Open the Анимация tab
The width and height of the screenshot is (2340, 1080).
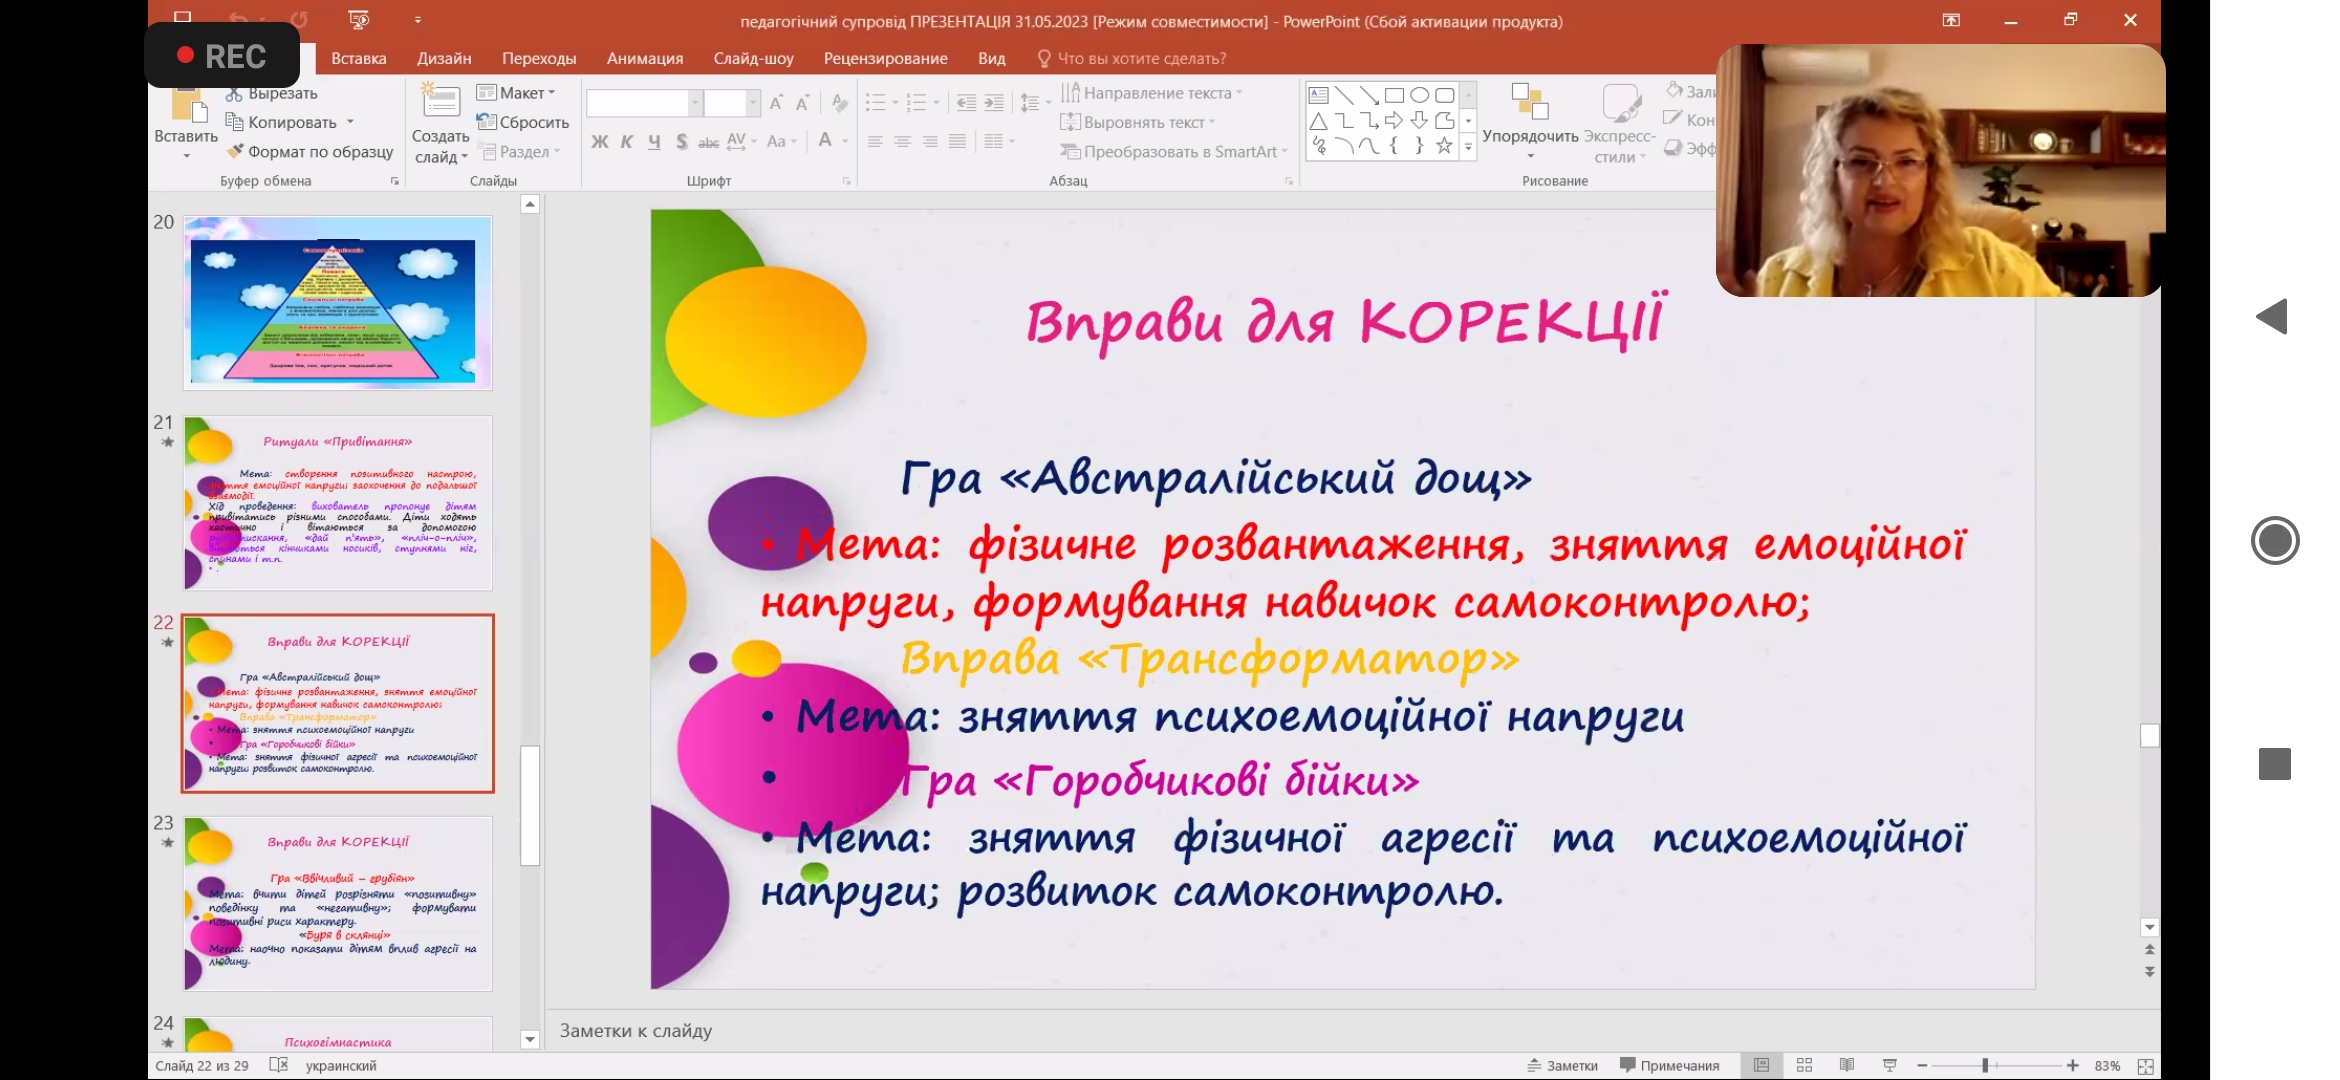(645, 59)
